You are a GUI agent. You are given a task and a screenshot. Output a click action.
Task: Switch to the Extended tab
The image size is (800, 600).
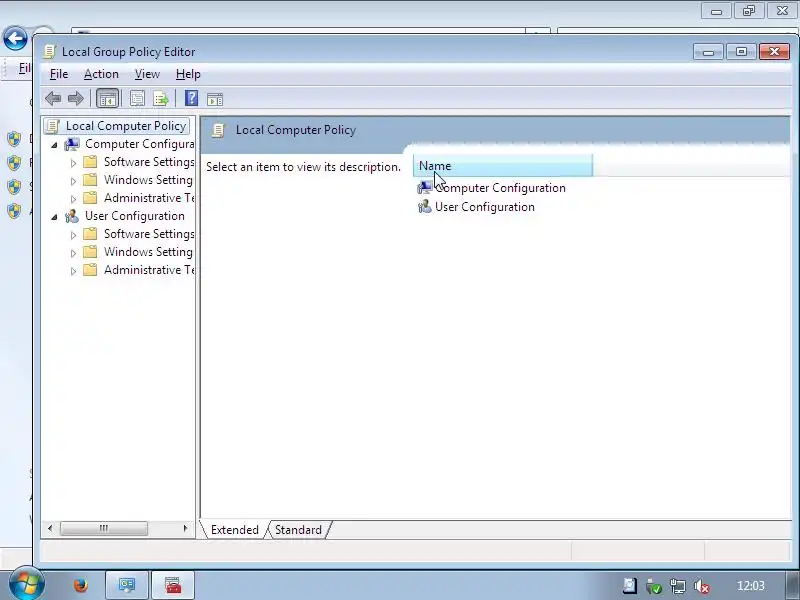[234, 530]
